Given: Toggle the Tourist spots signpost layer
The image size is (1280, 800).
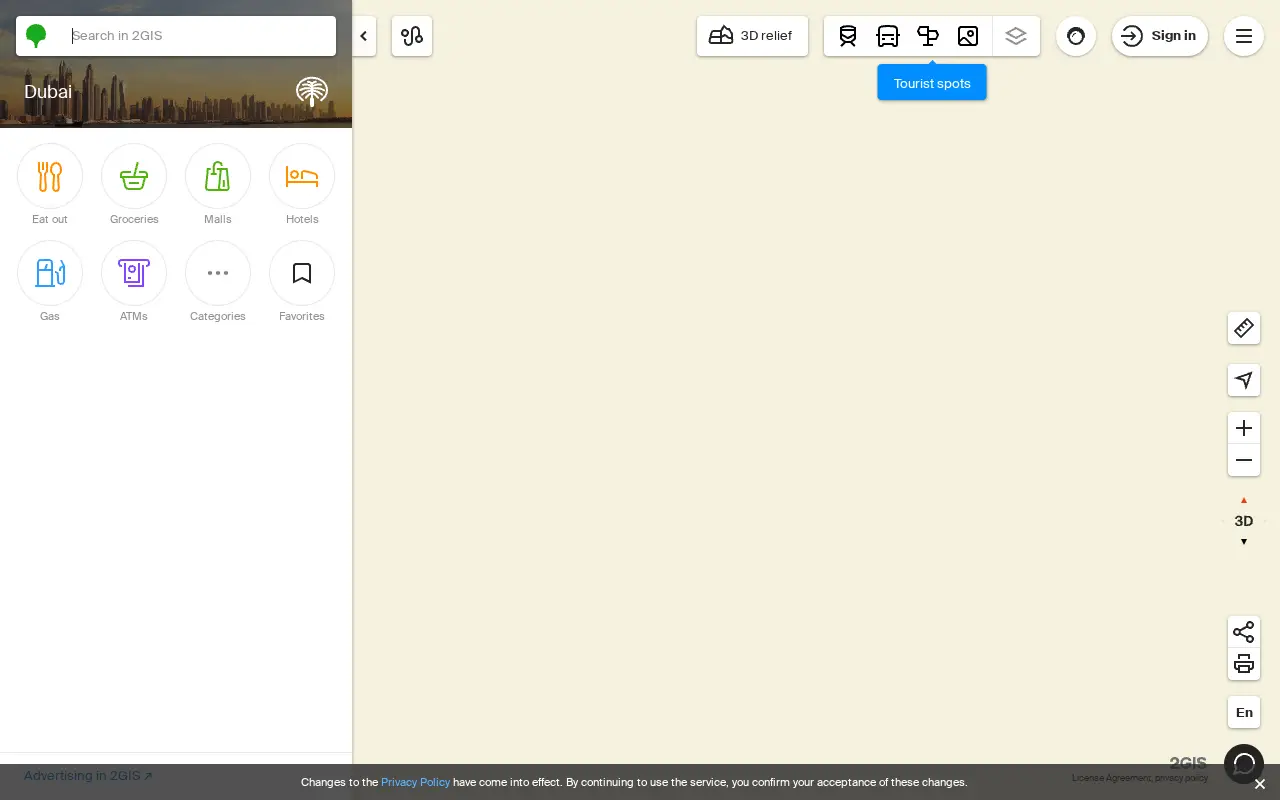Looking at the screenshot, I should coord(928,36).
